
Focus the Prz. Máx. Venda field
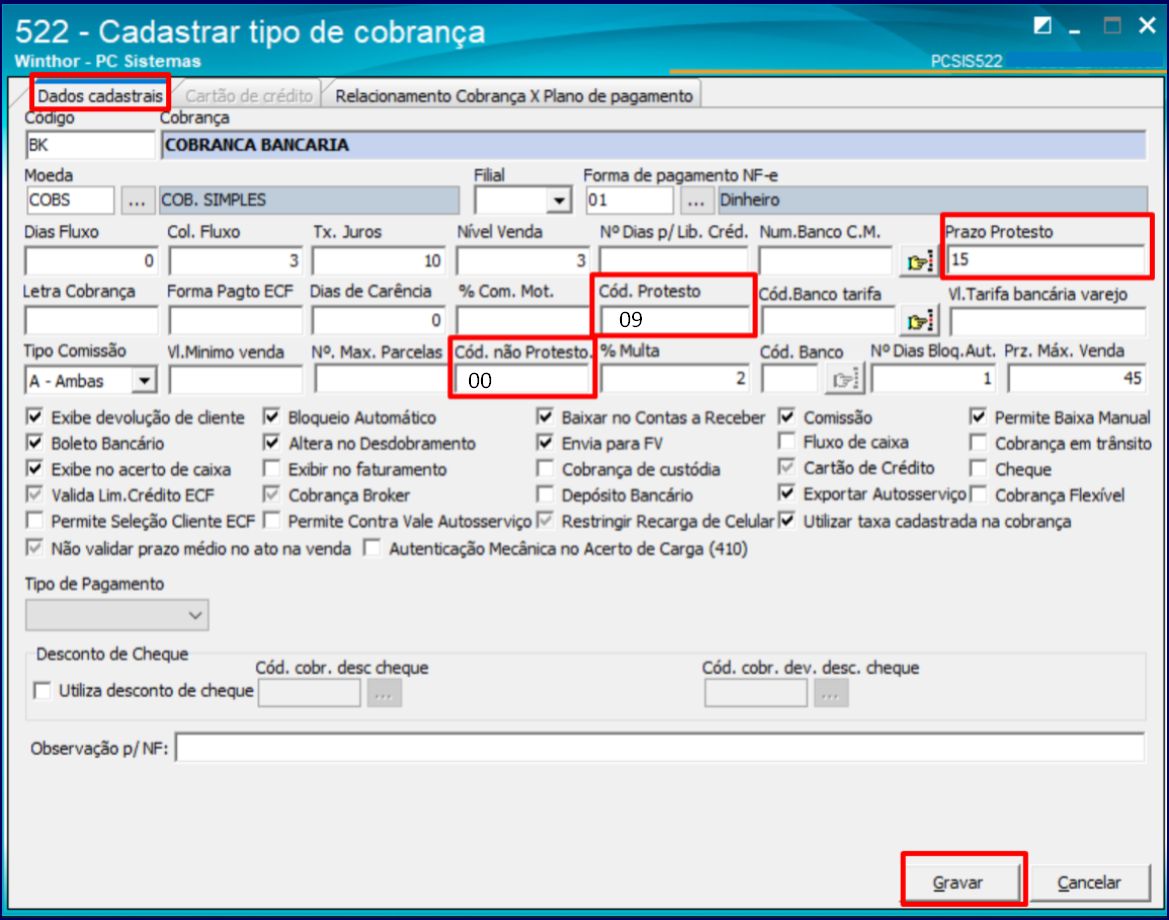(1077, 379)
